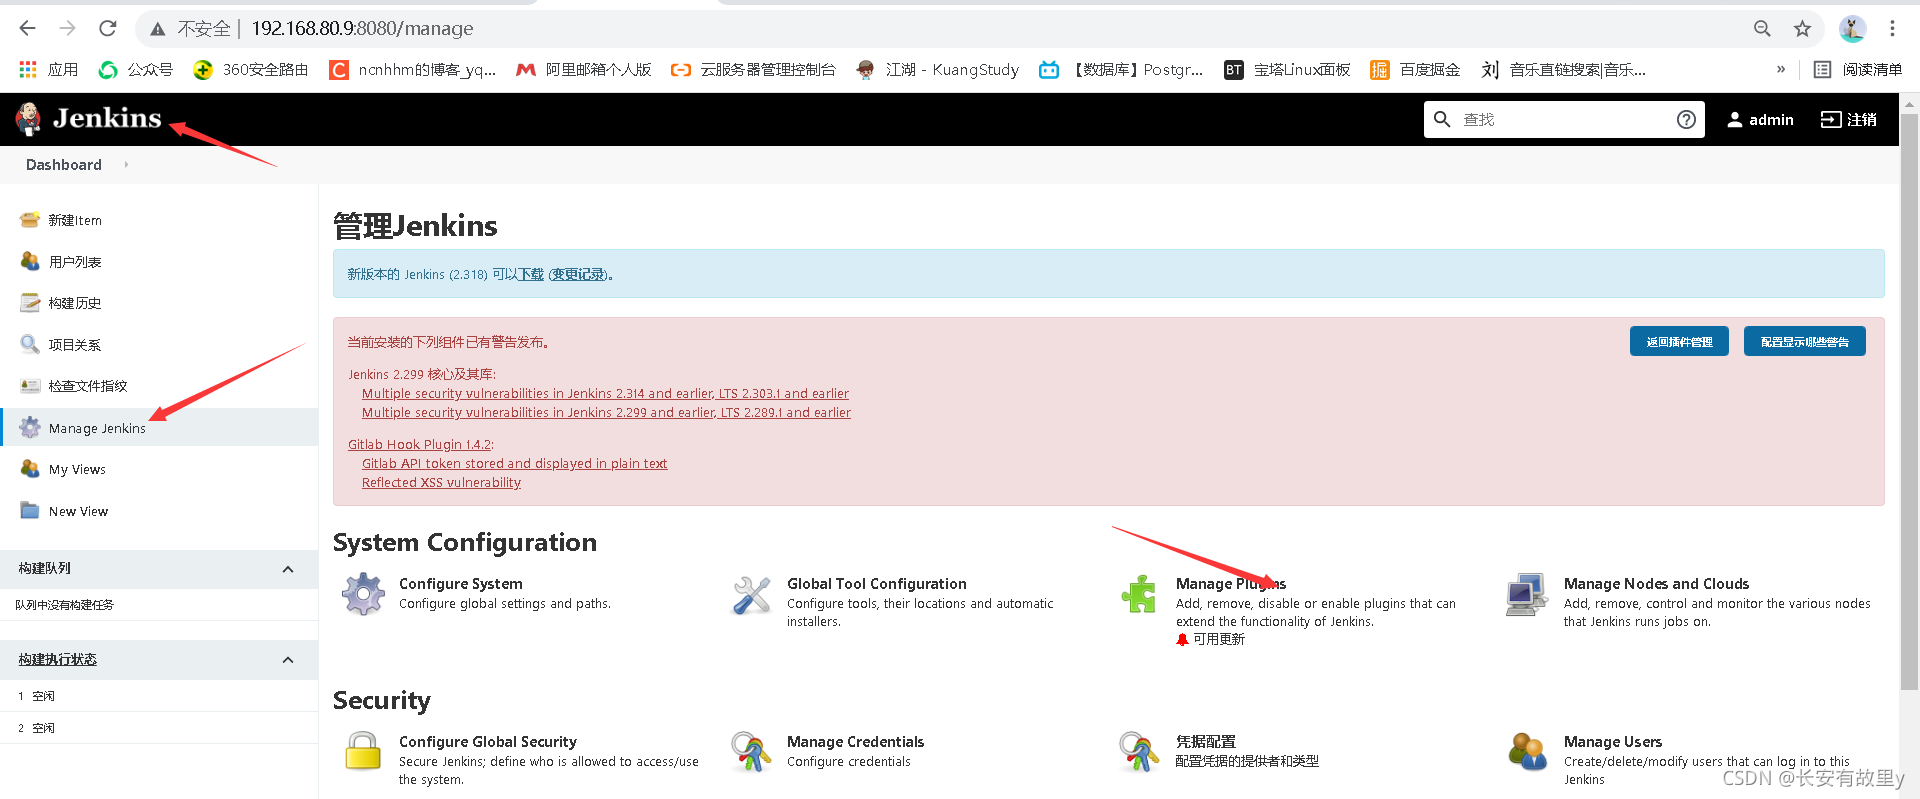The height and width of the screenshot is (799, 1920).
Task: Click the Manage Credentials keys icon
Action: 751,752
